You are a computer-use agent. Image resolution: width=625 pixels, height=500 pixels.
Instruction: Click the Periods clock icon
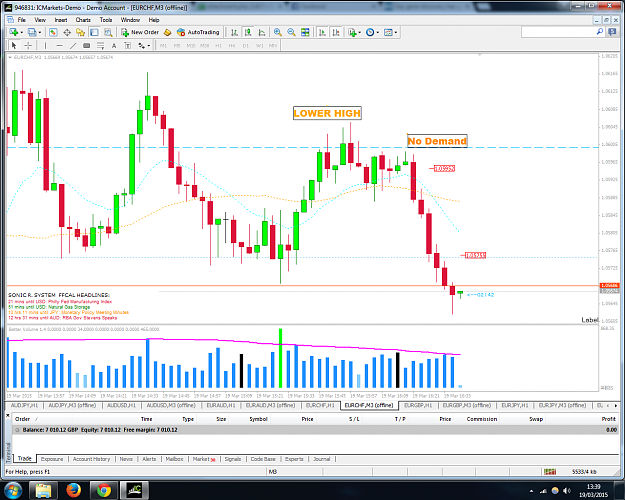(370, 32)
